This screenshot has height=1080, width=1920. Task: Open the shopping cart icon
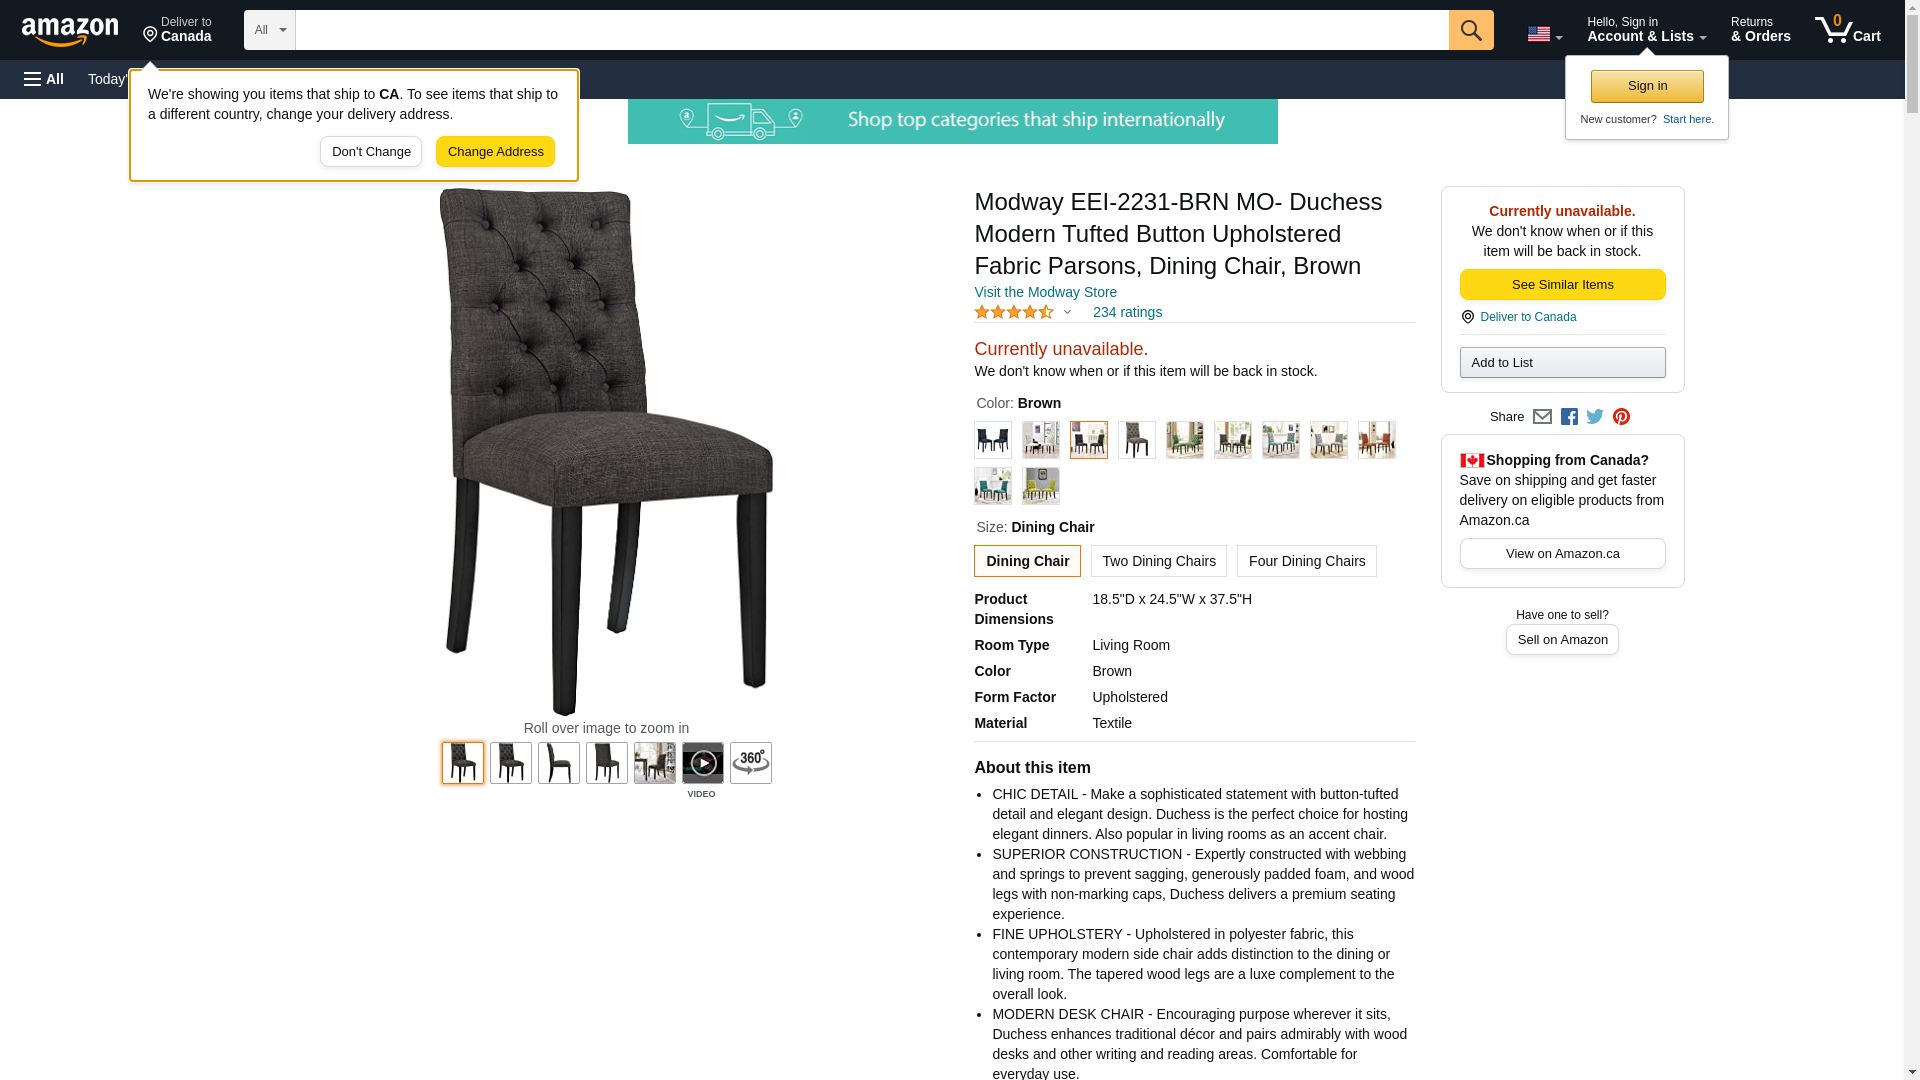[1847, 30]
